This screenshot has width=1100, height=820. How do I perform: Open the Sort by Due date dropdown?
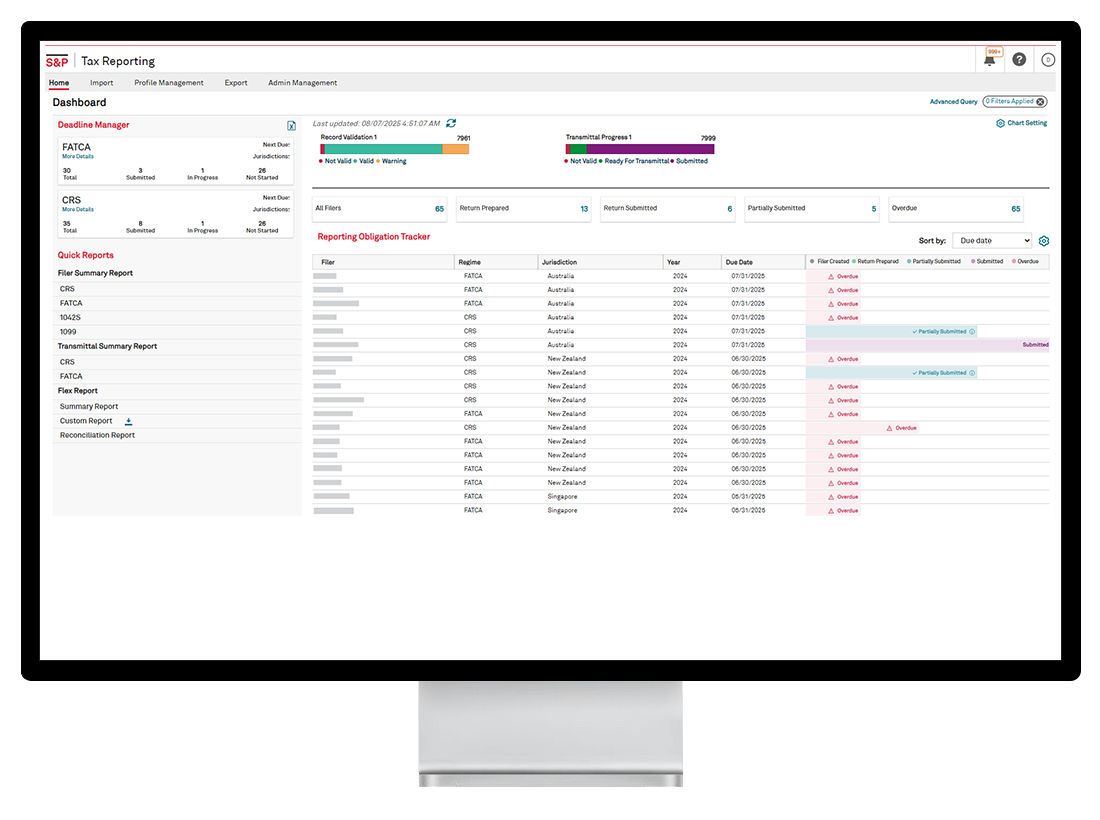[991, 241]
